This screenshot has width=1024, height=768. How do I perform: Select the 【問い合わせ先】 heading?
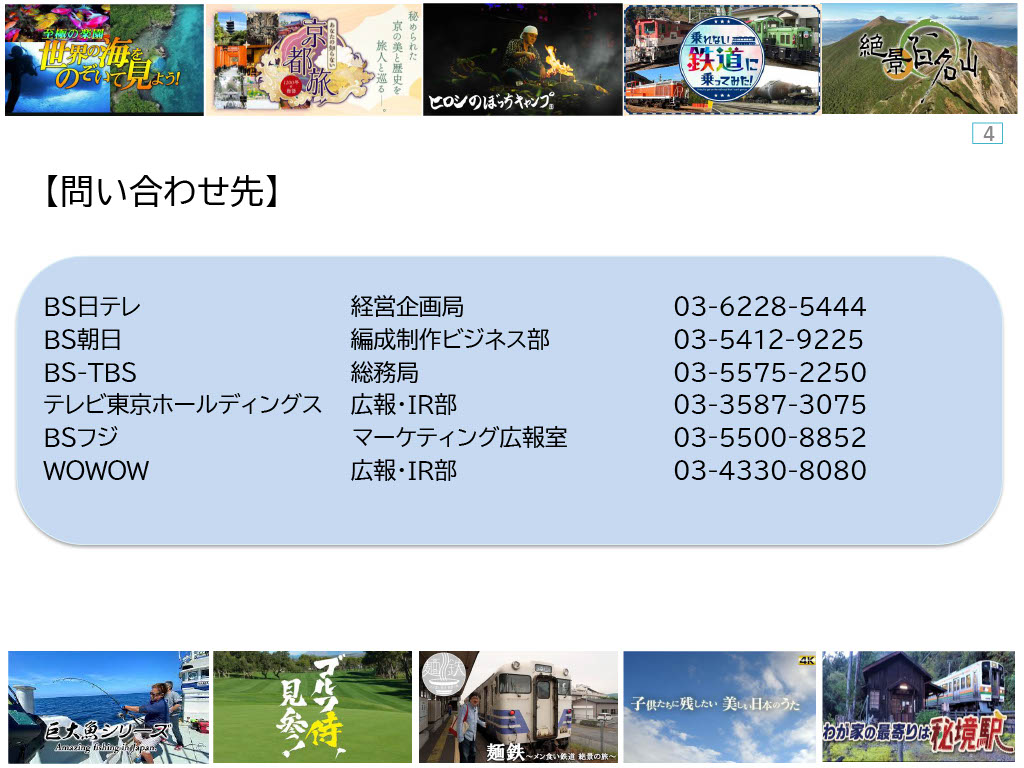(x=160, y=192)
